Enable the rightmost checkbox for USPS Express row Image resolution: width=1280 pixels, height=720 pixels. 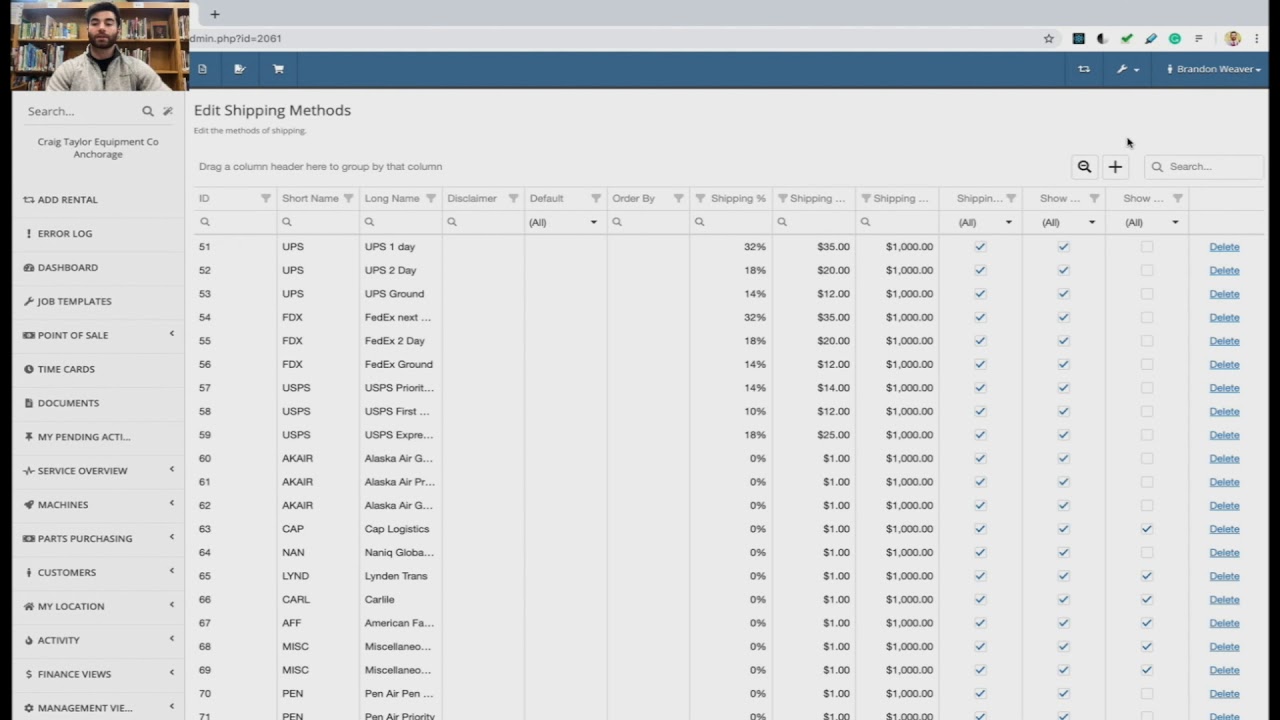click(x=1146, y=434)
